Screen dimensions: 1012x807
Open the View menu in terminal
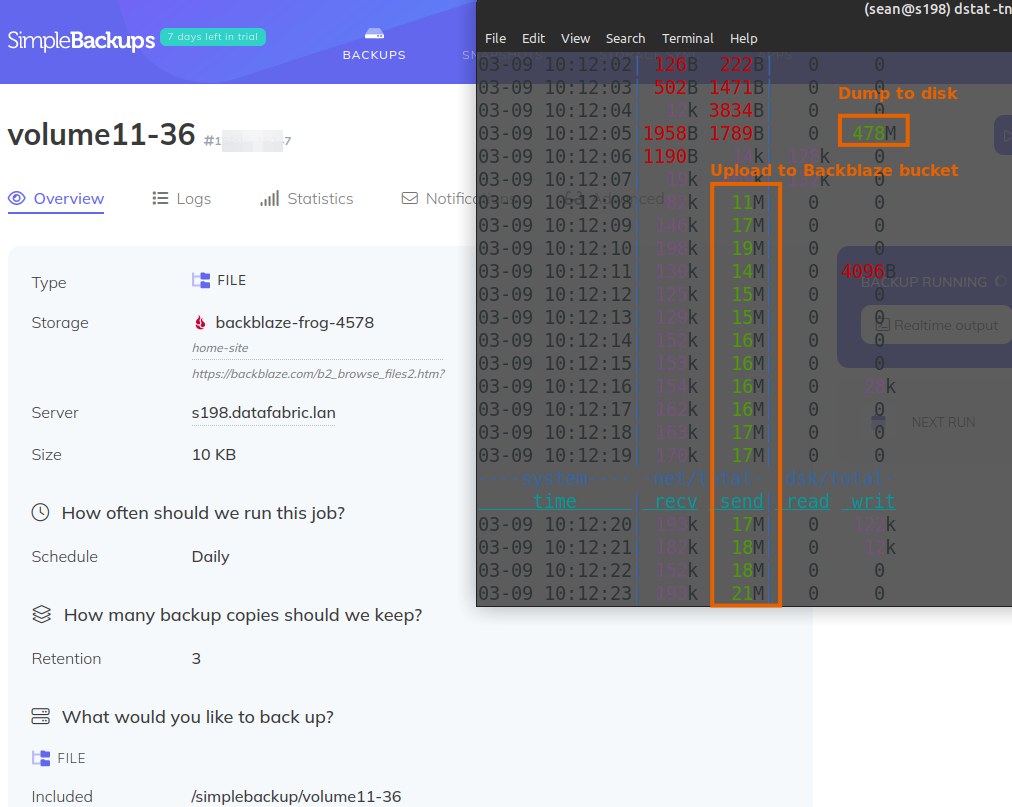pos(575,39)
